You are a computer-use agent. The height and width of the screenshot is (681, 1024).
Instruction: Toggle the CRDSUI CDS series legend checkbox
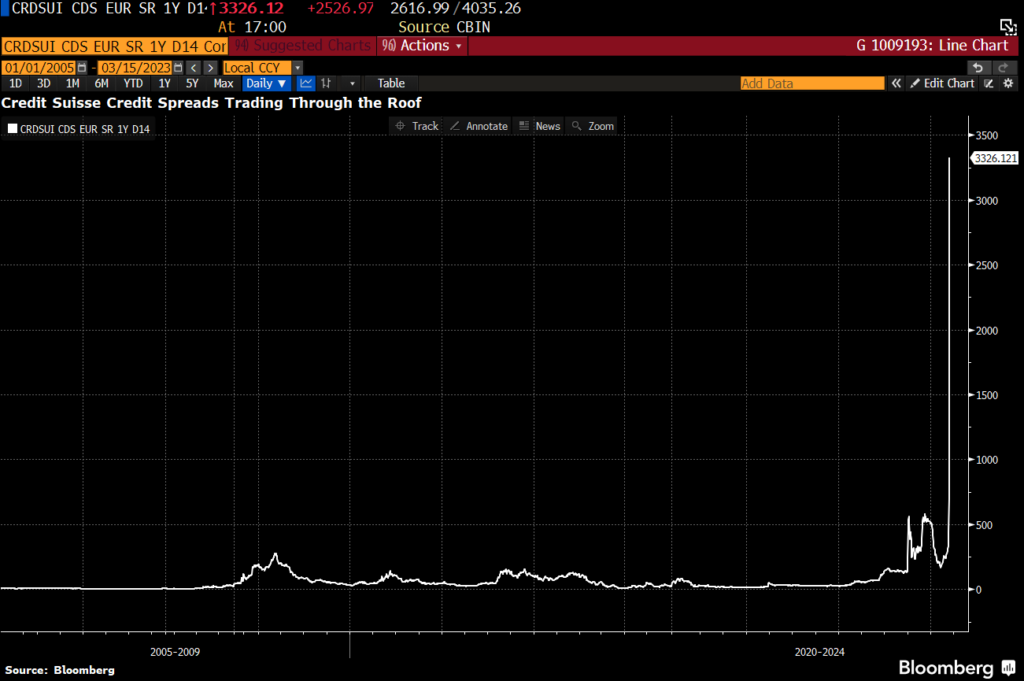(x=12, y=128)
